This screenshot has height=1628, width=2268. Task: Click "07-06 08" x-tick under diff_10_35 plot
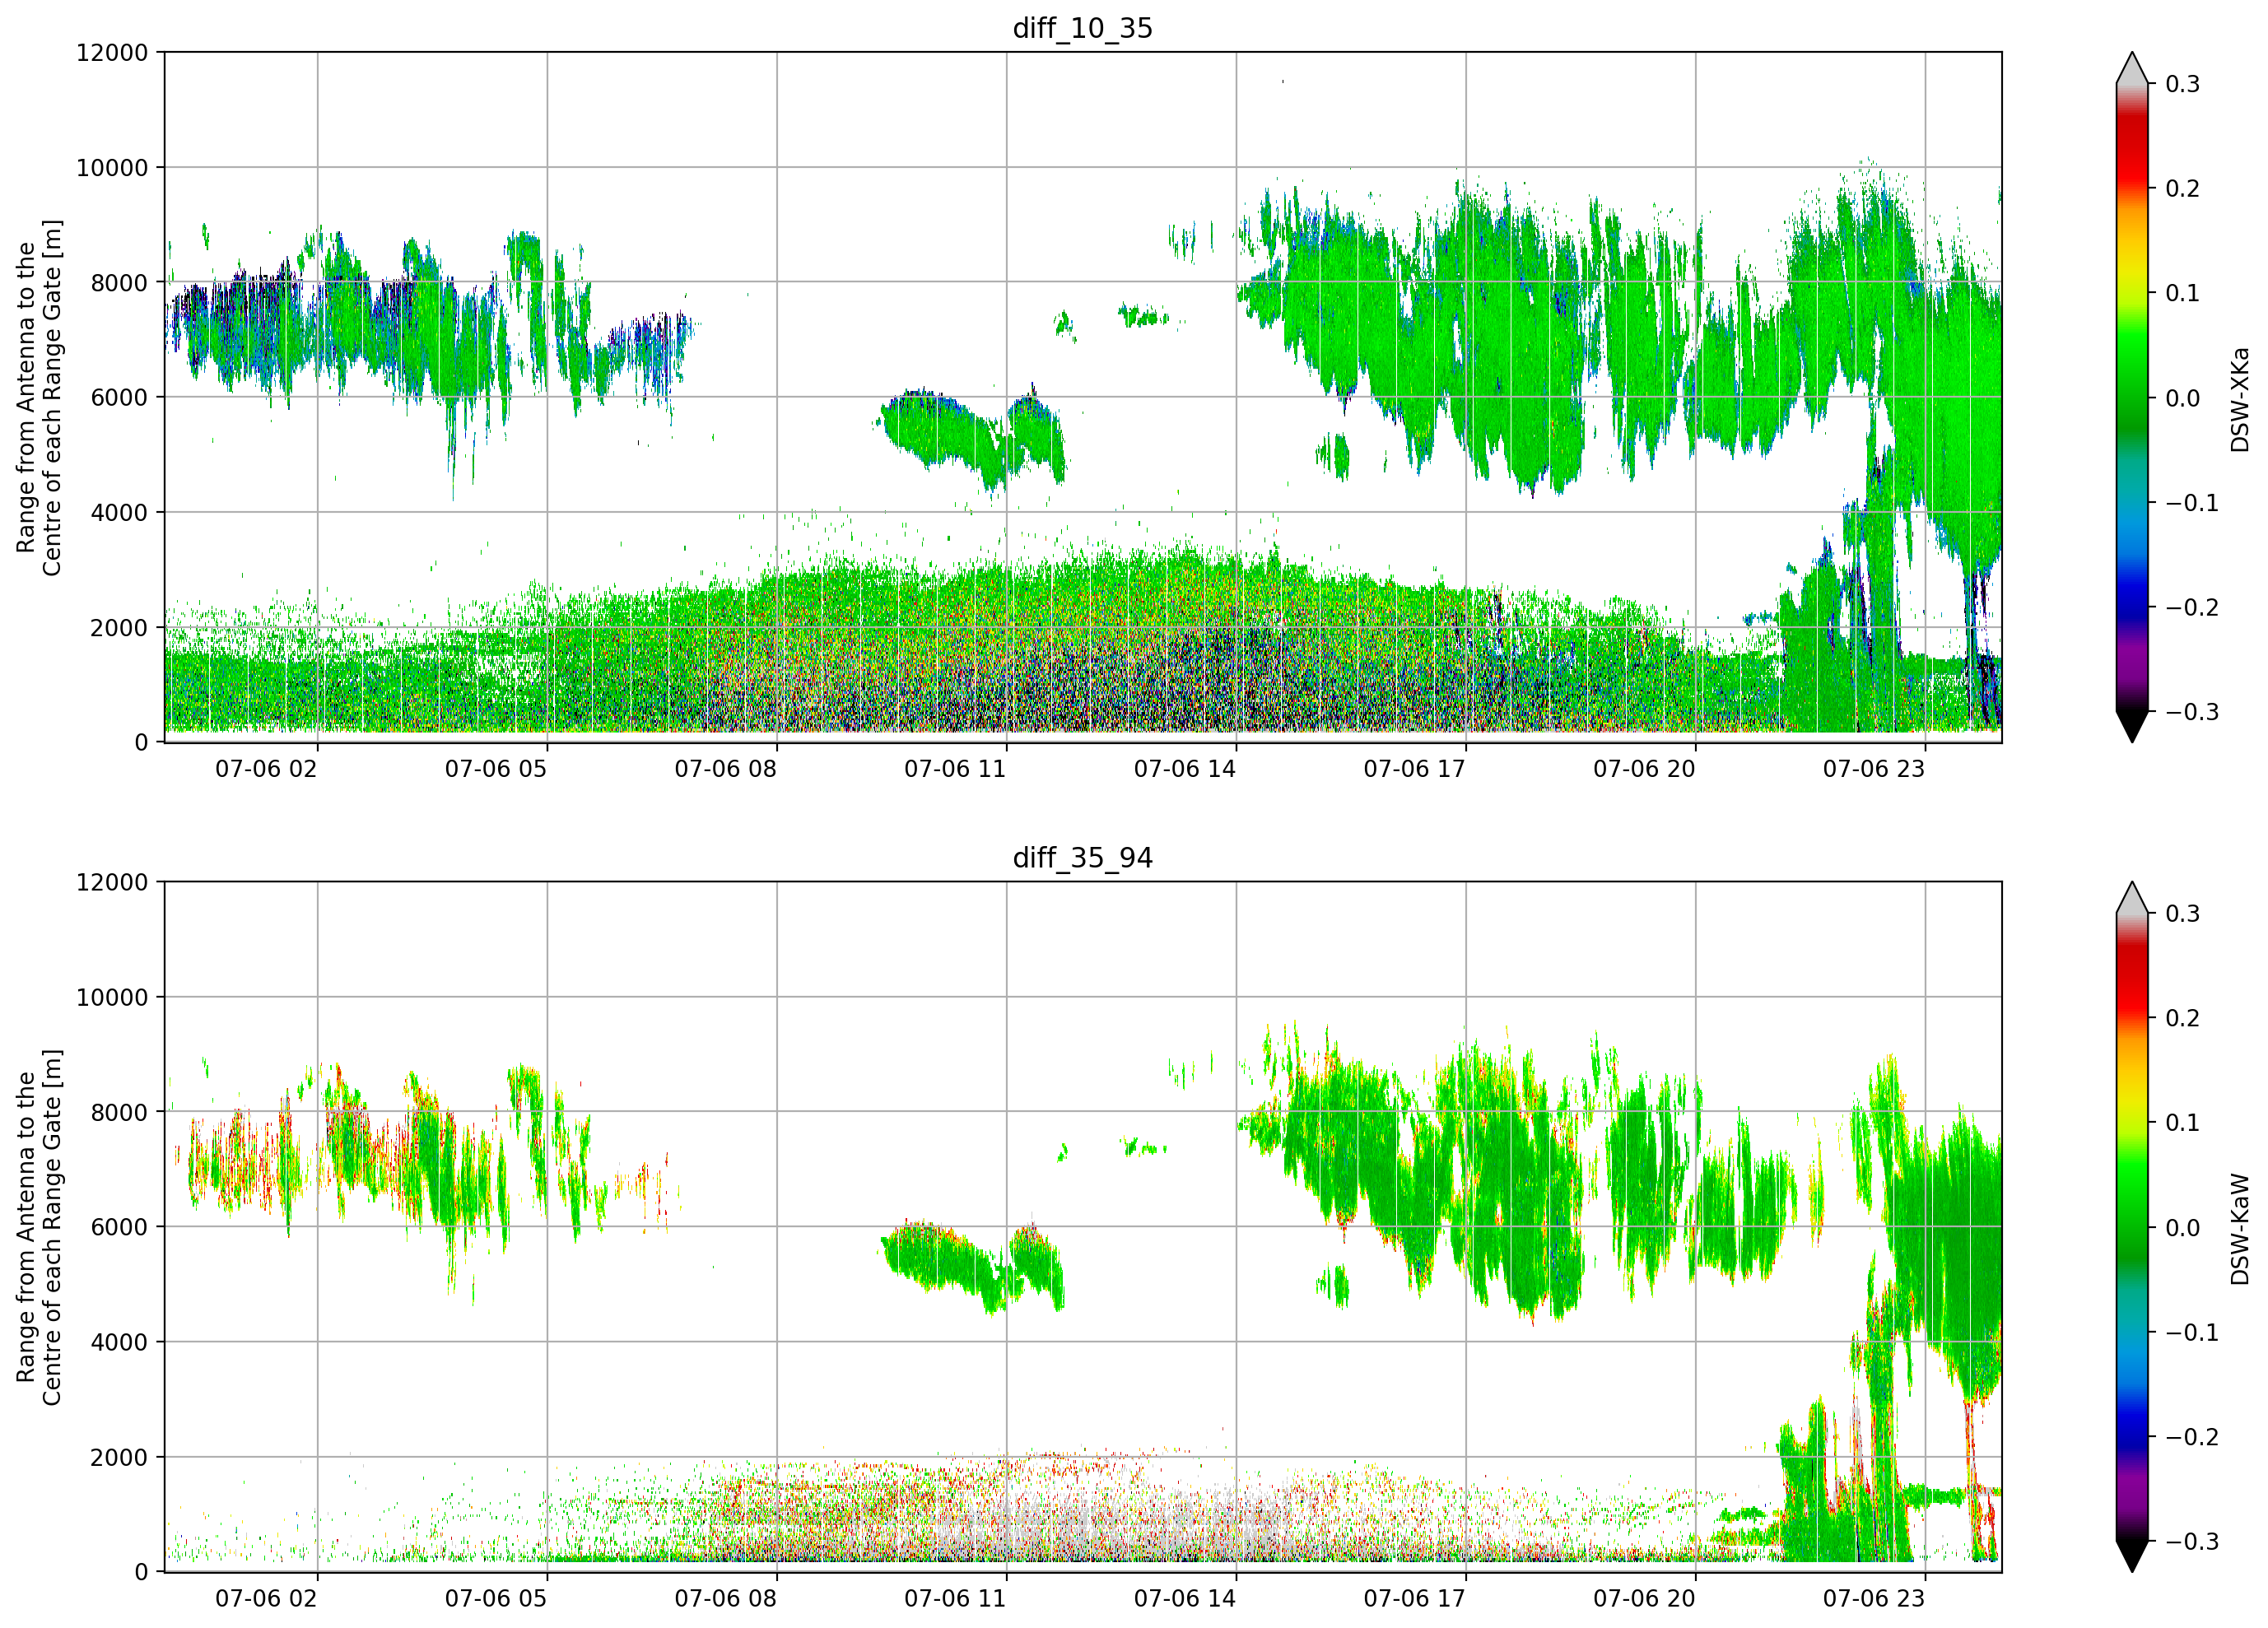pyautogui.click(x=725, y=769)
